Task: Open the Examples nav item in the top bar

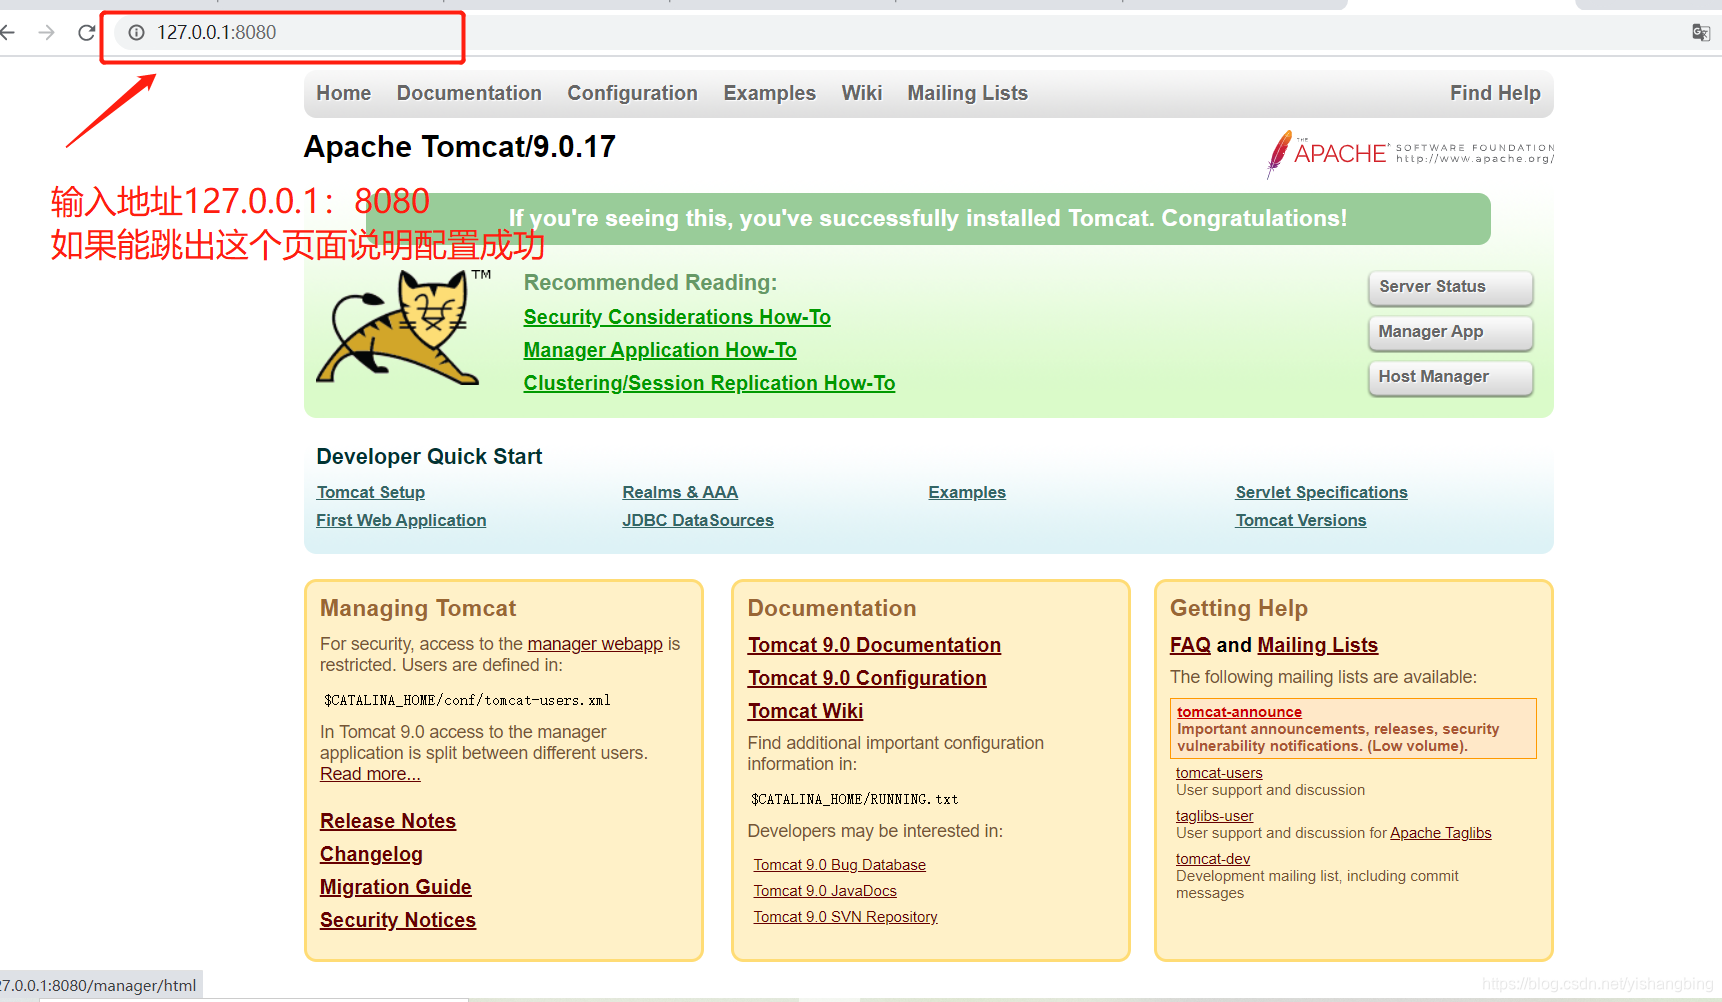Action: coord(770,93)
